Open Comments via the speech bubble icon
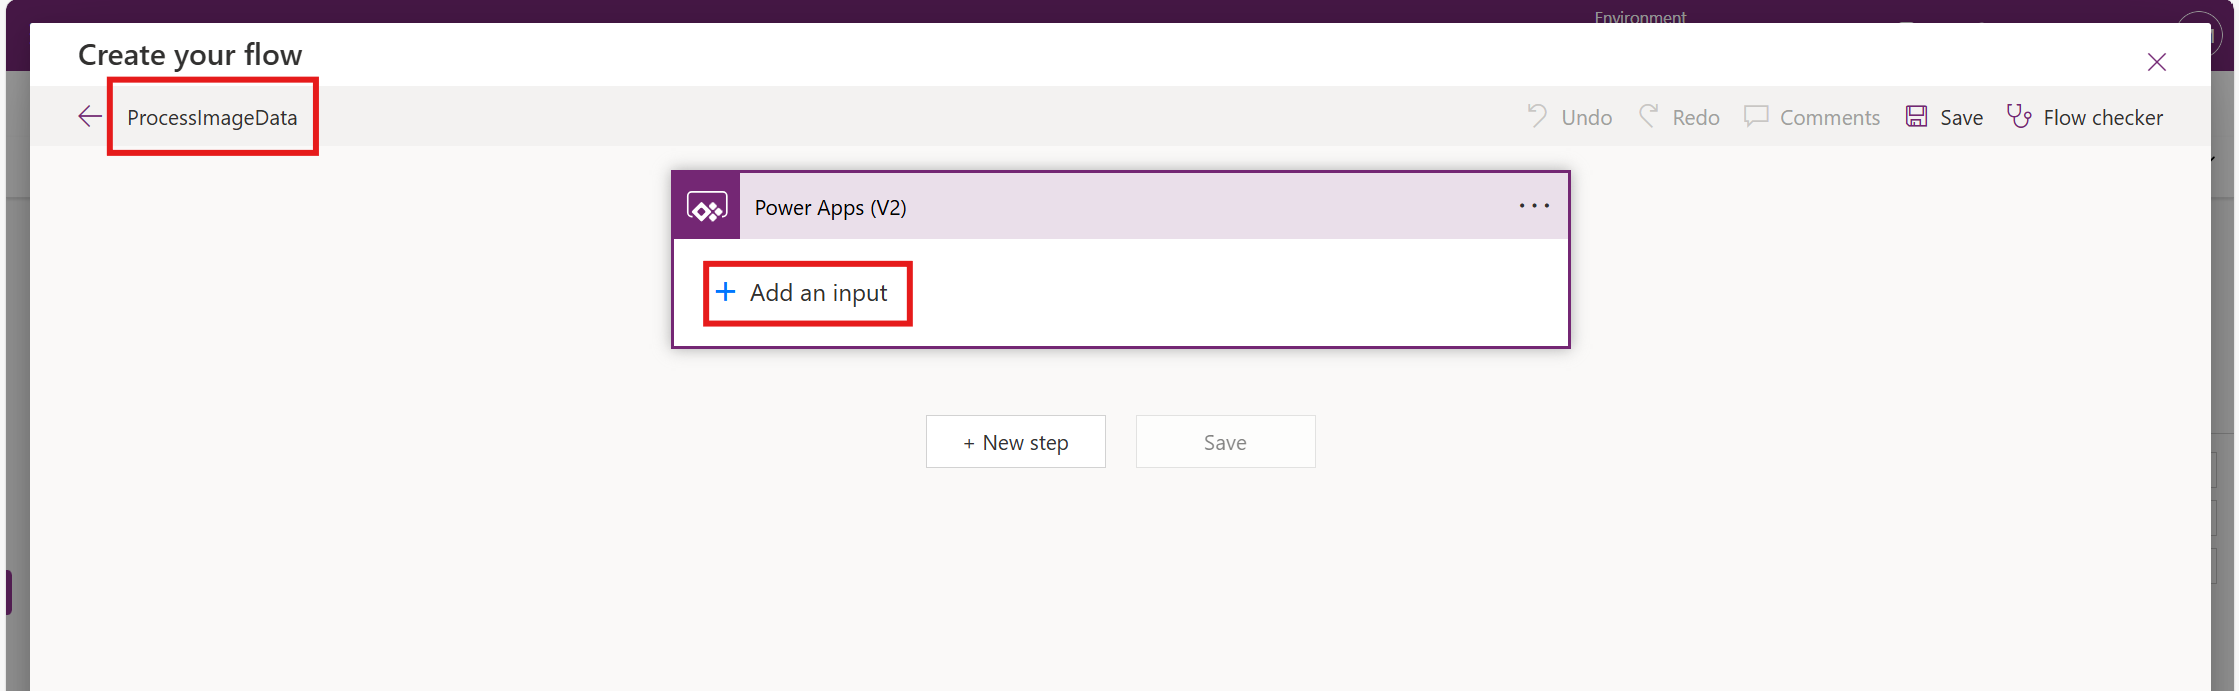2239x691 pixels. [x=1756, y=116]
